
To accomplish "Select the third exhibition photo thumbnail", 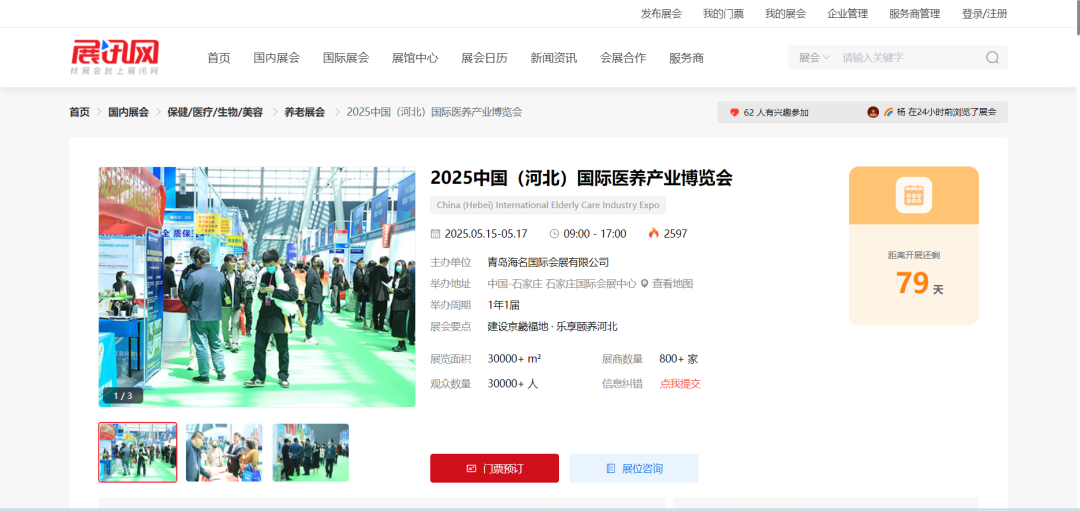I will (x=311, y=452).
